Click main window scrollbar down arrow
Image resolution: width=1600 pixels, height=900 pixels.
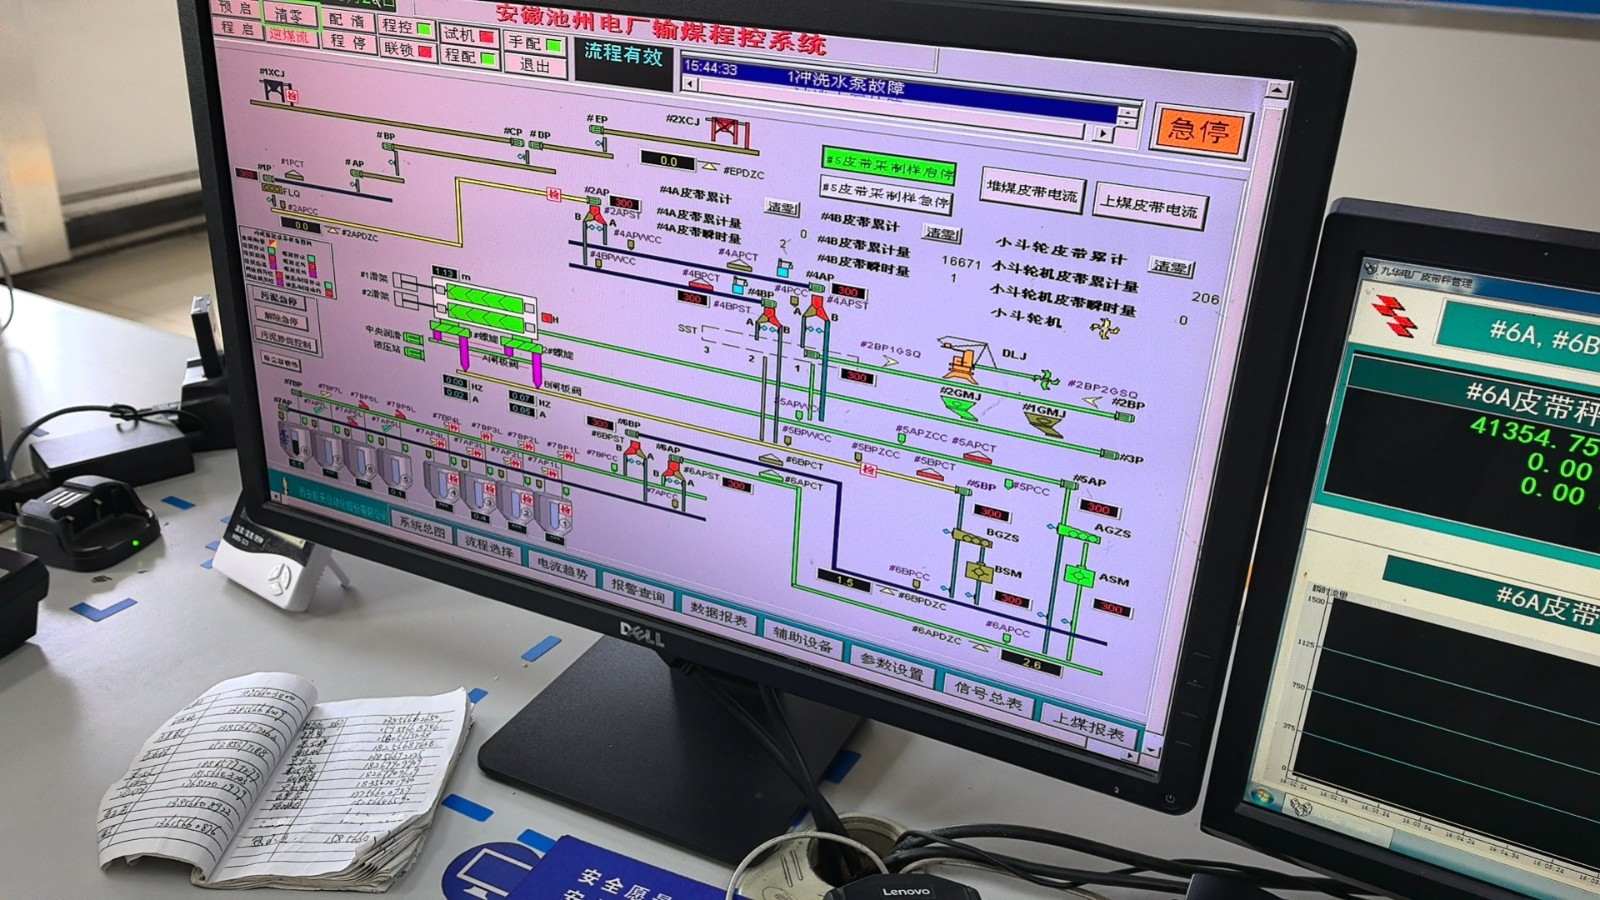click(x=1150, y=749)
